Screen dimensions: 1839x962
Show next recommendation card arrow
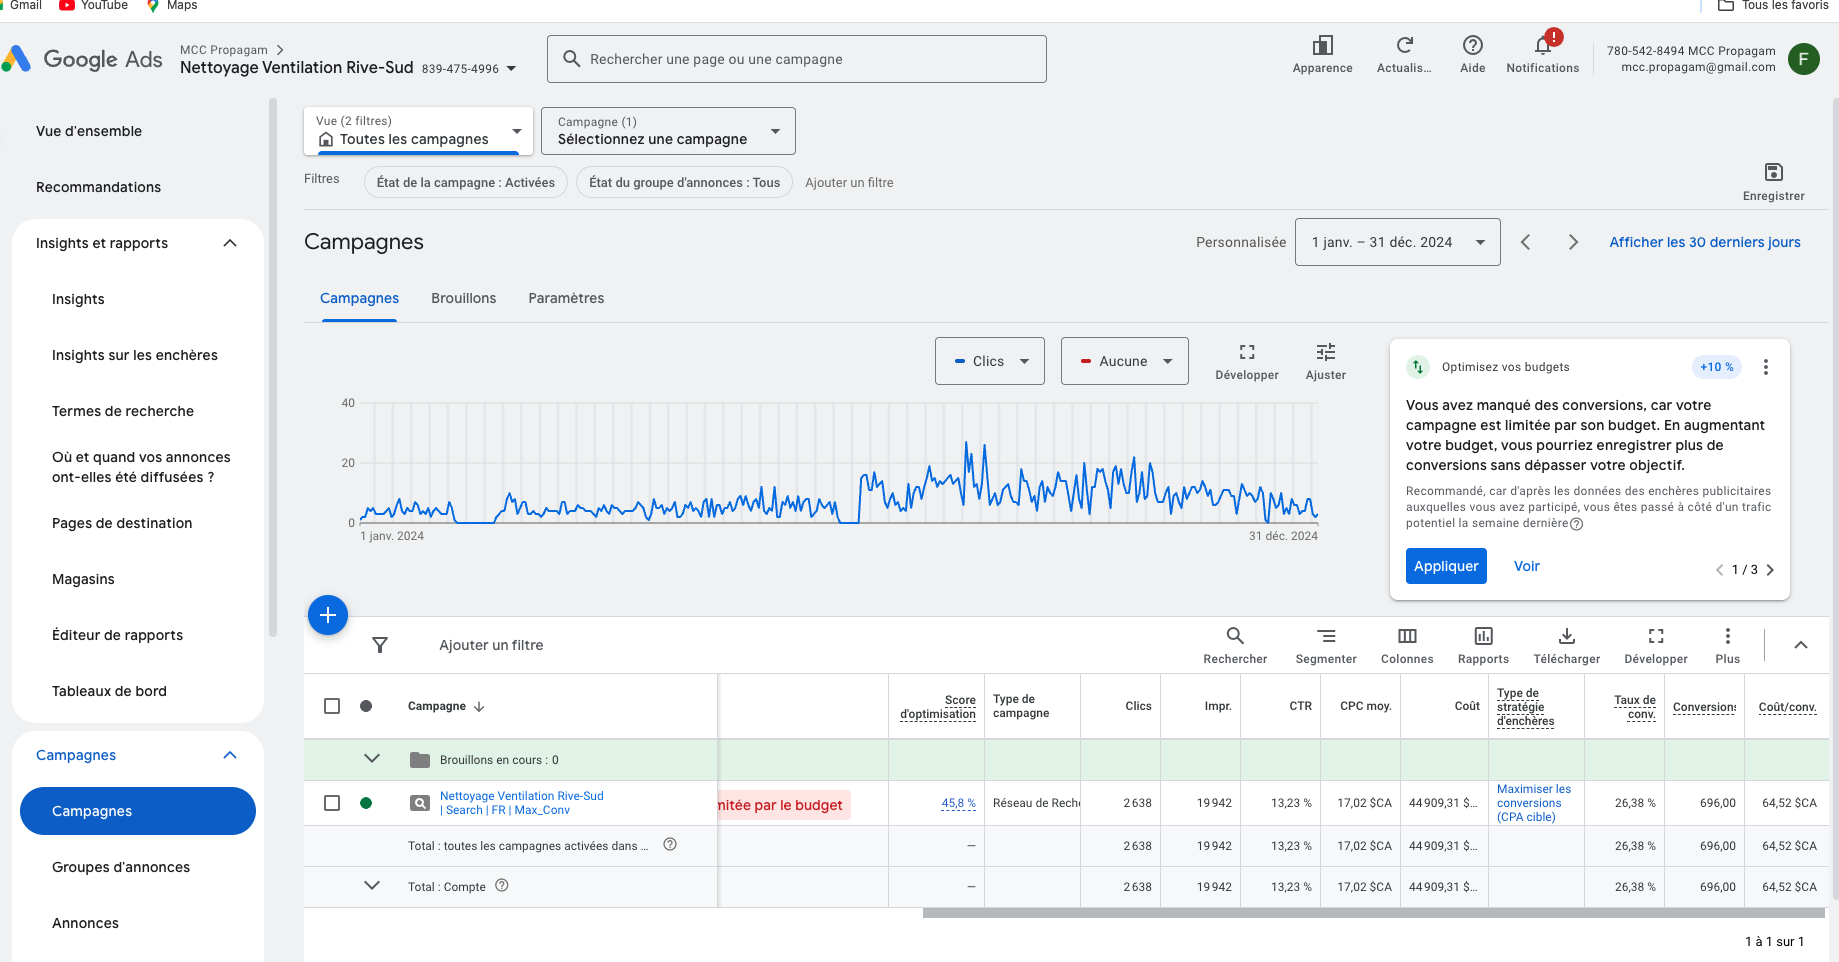(1770, 570)
